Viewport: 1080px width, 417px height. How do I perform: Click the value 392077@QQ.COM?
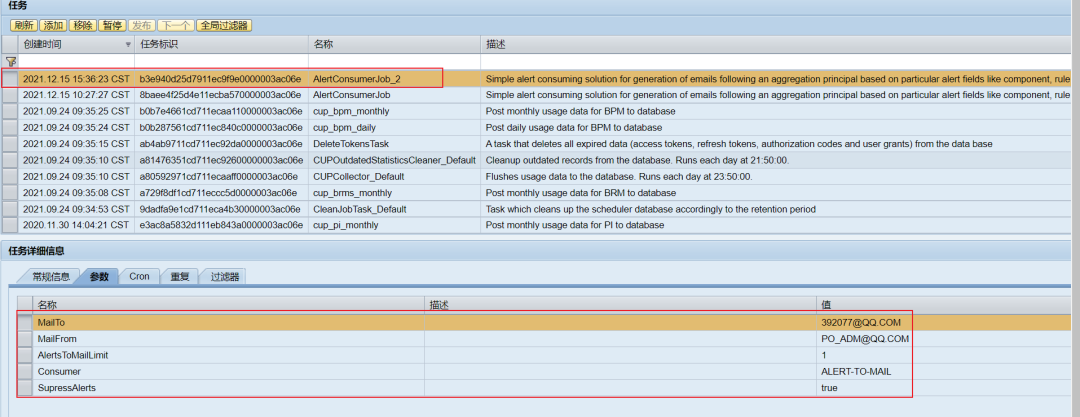(861, 322)
